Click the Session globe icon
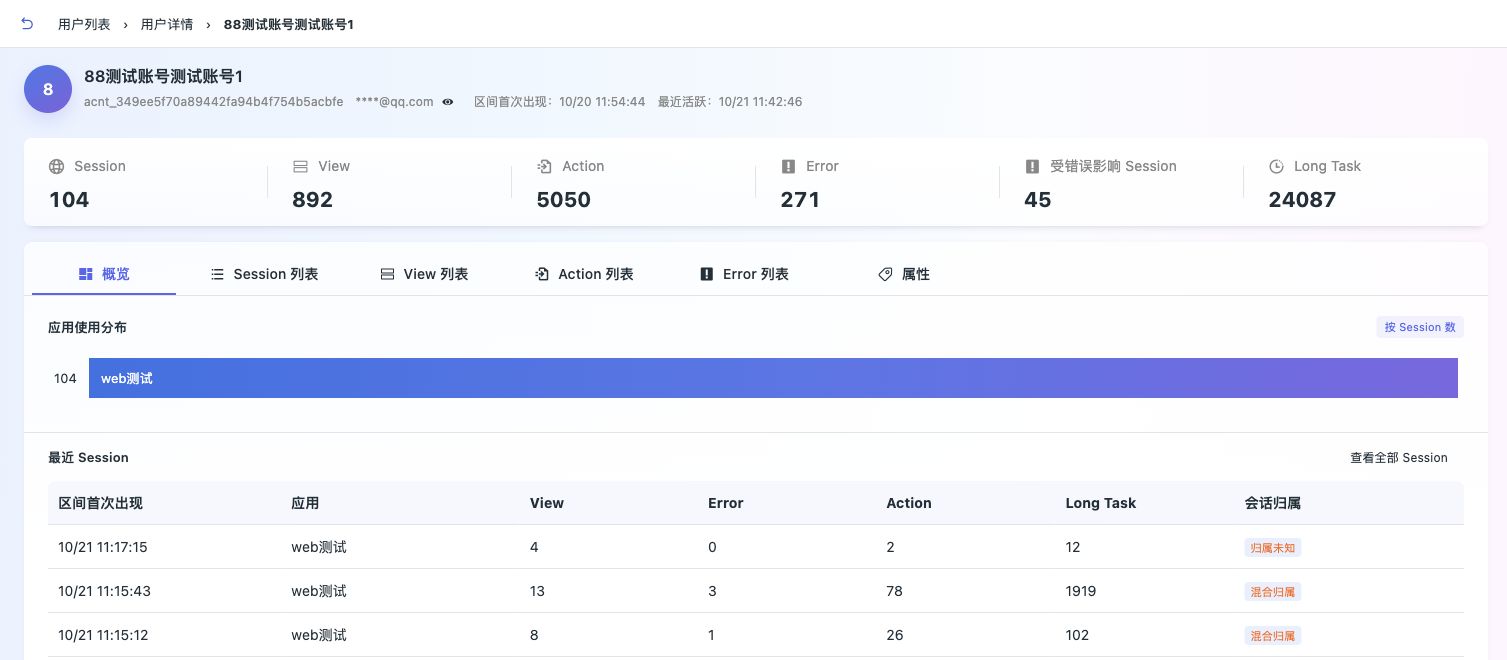Screen dimensions: 1507x660 click(56, 167)
